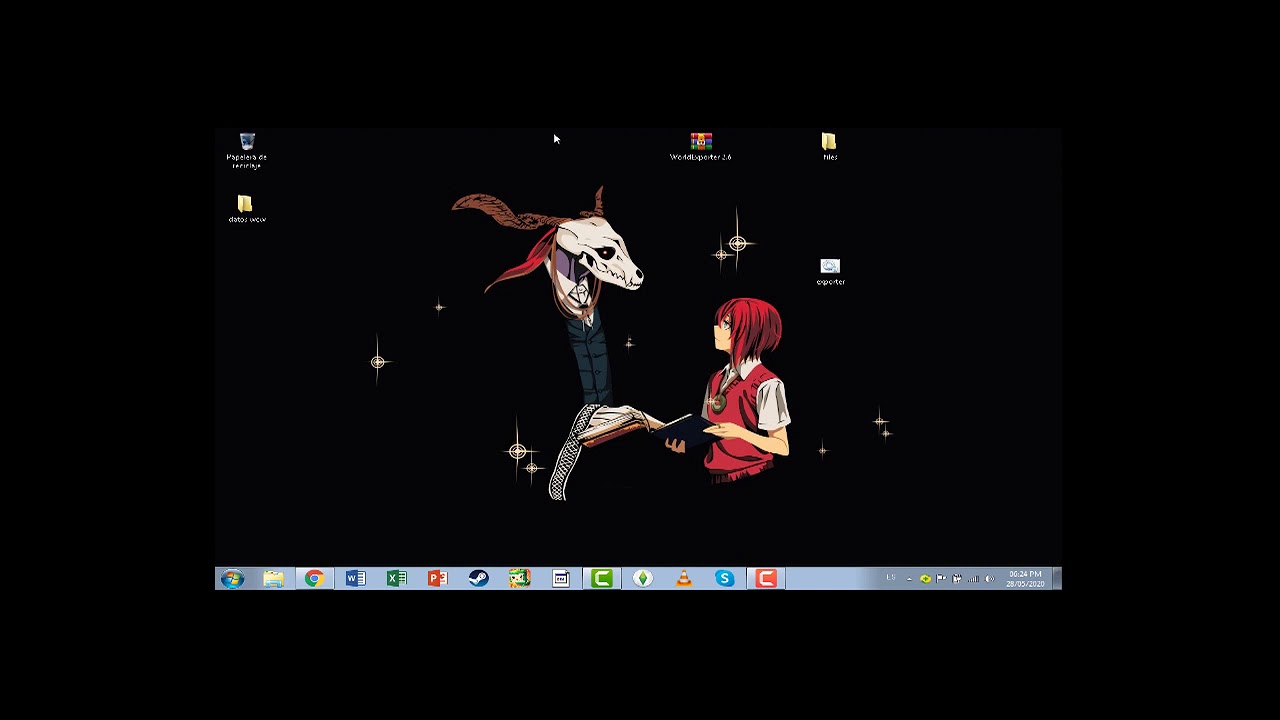Select the exporter shortcut on the desktop

(830, 271)
